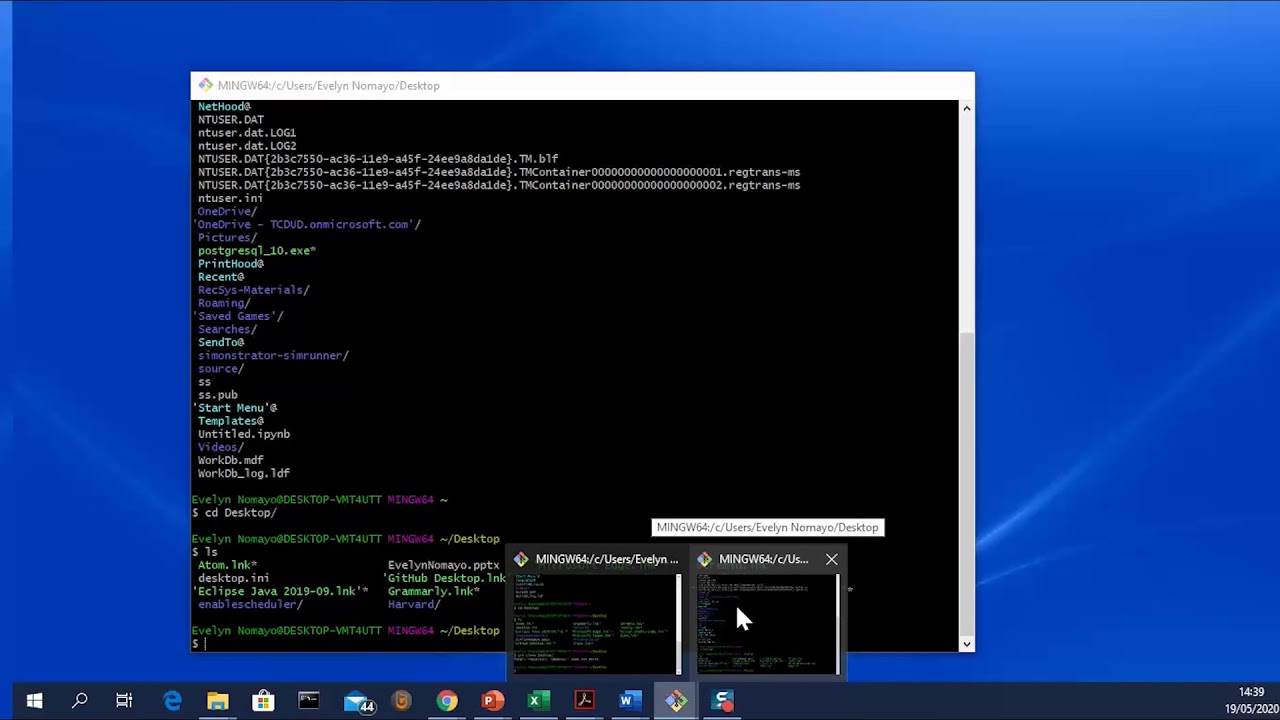Click 'ntuser.dat.LOG1' file entry

pos(247,132)
